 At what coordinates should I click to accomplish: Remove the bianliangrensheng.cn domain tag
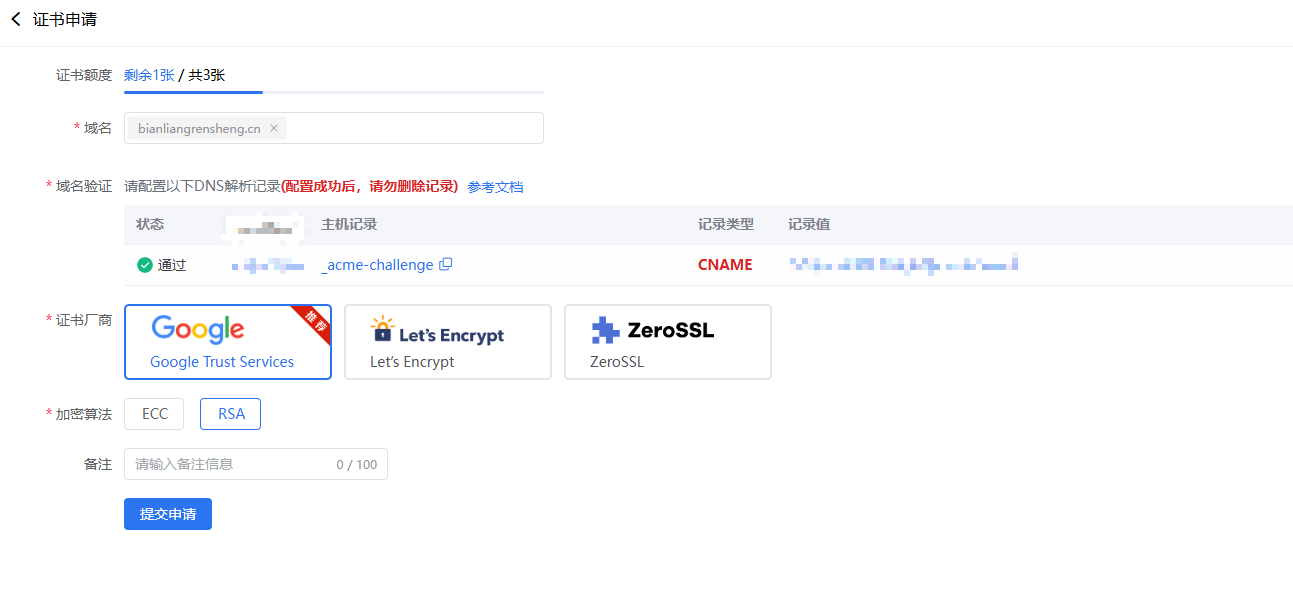(274, 128)
